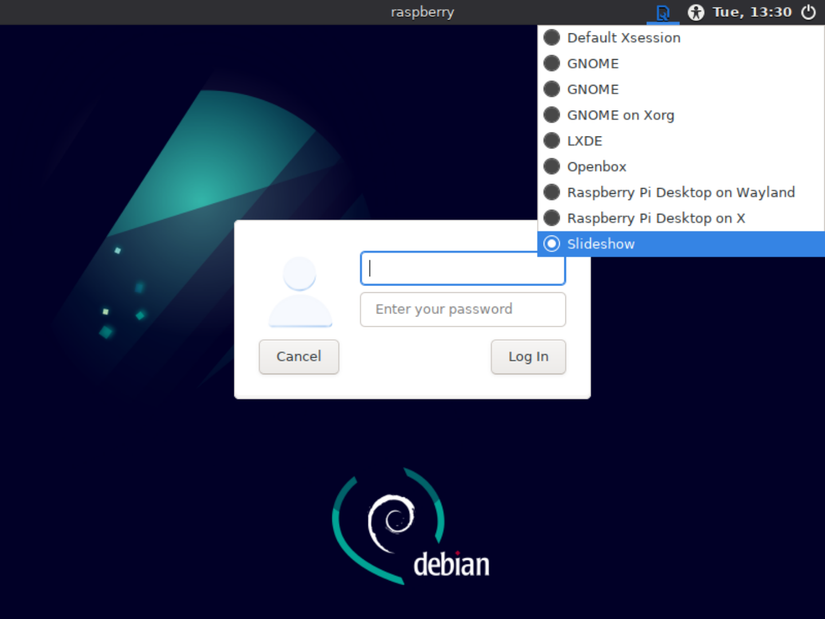Open the accessibility menu icon
The height and width of the screenshot is (619, 825).
pyautogui.click(x=696, y=13)
